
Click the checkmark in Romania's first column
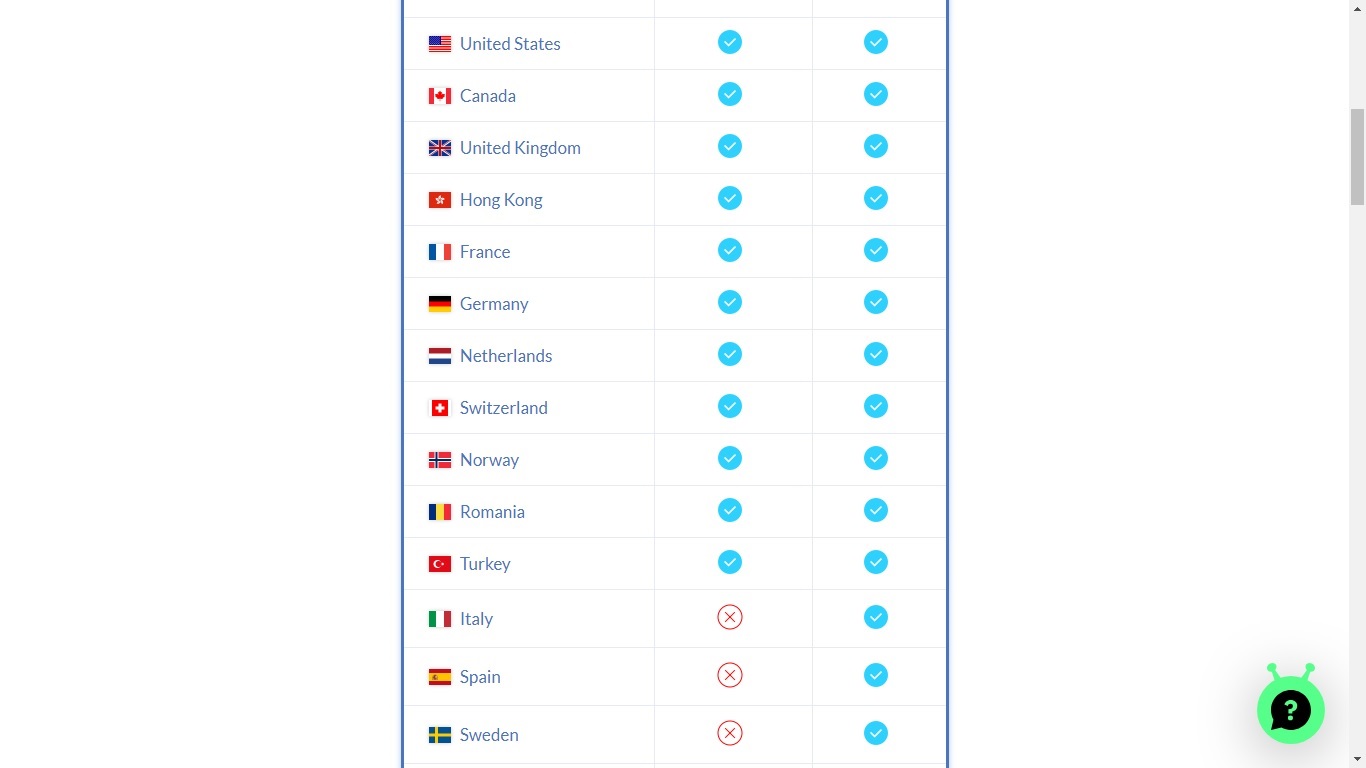pyautogui.click(x=730, y=510)
